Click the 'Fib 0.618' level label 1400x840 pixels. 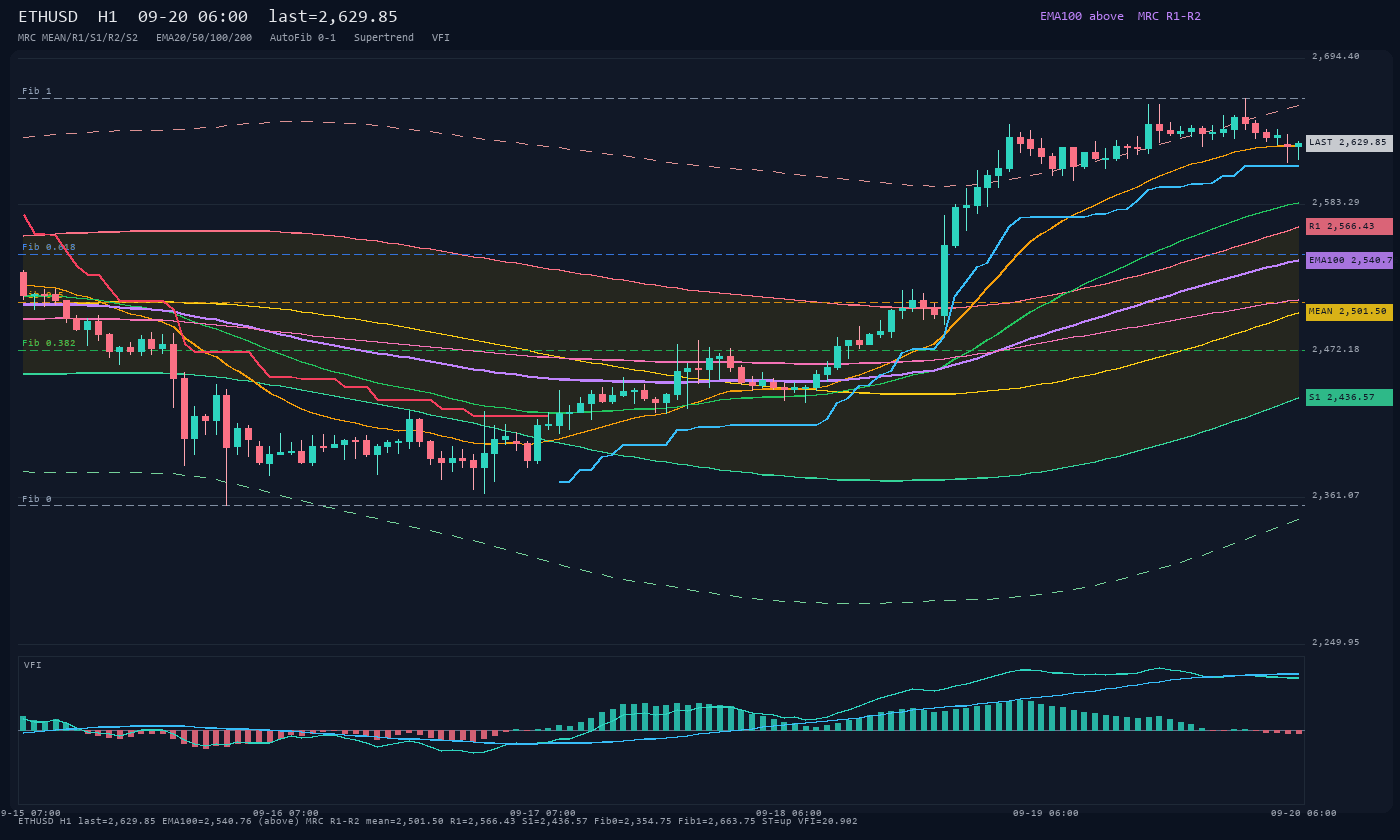pos(49,247)
